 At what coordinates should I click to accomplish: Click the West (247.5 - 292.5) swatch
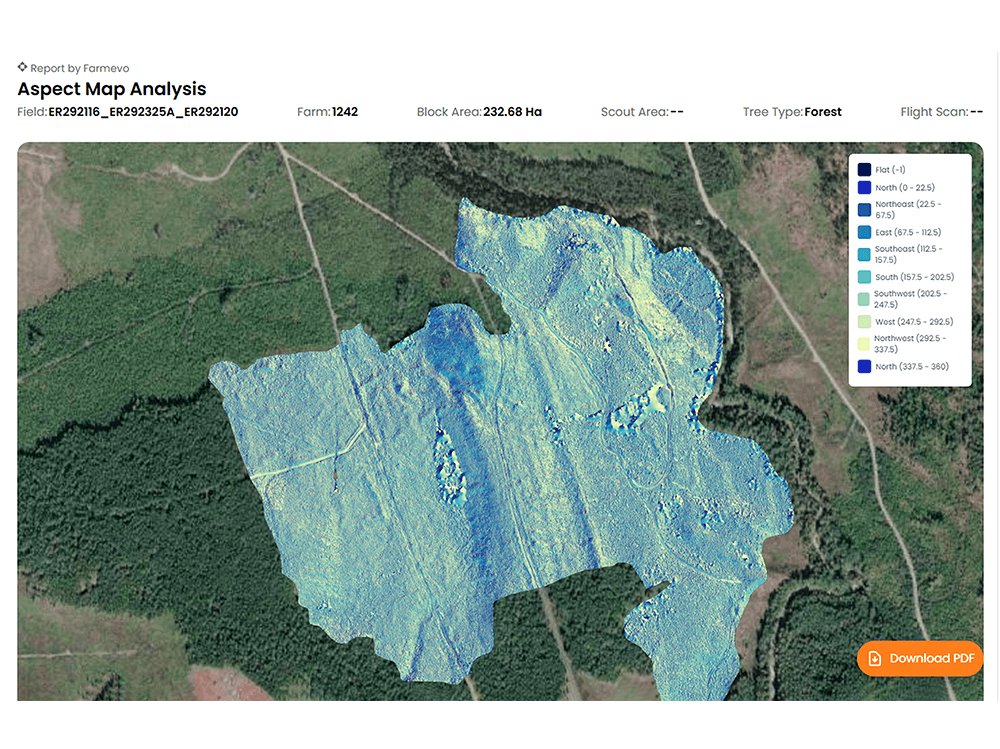pos(864,322)
